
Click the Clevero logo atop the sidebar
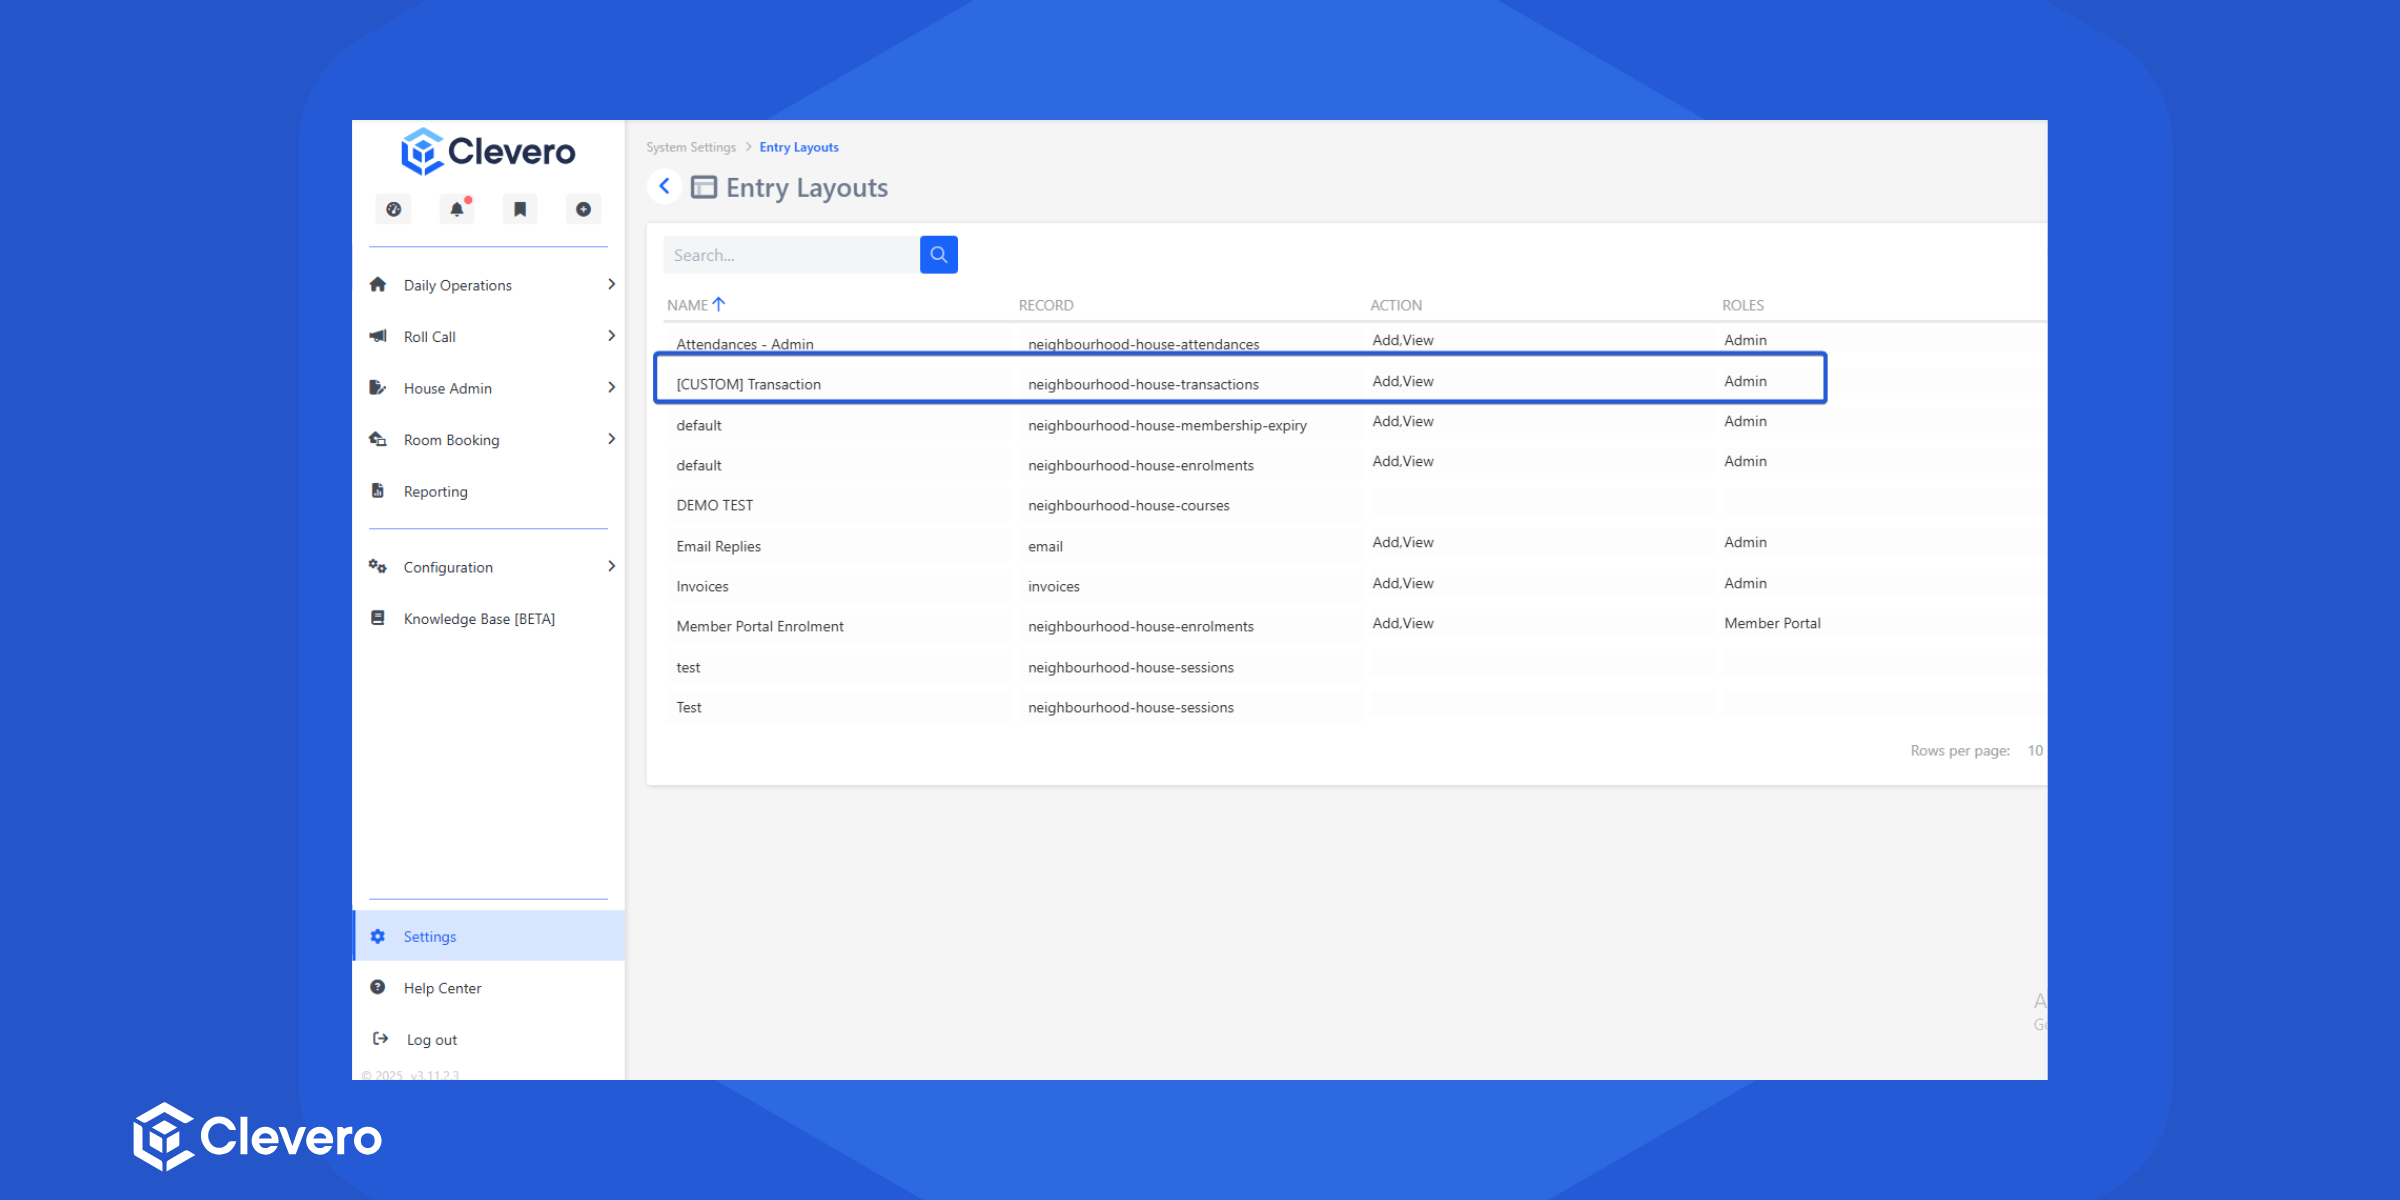pyautogui.click(x=488, y=152)
